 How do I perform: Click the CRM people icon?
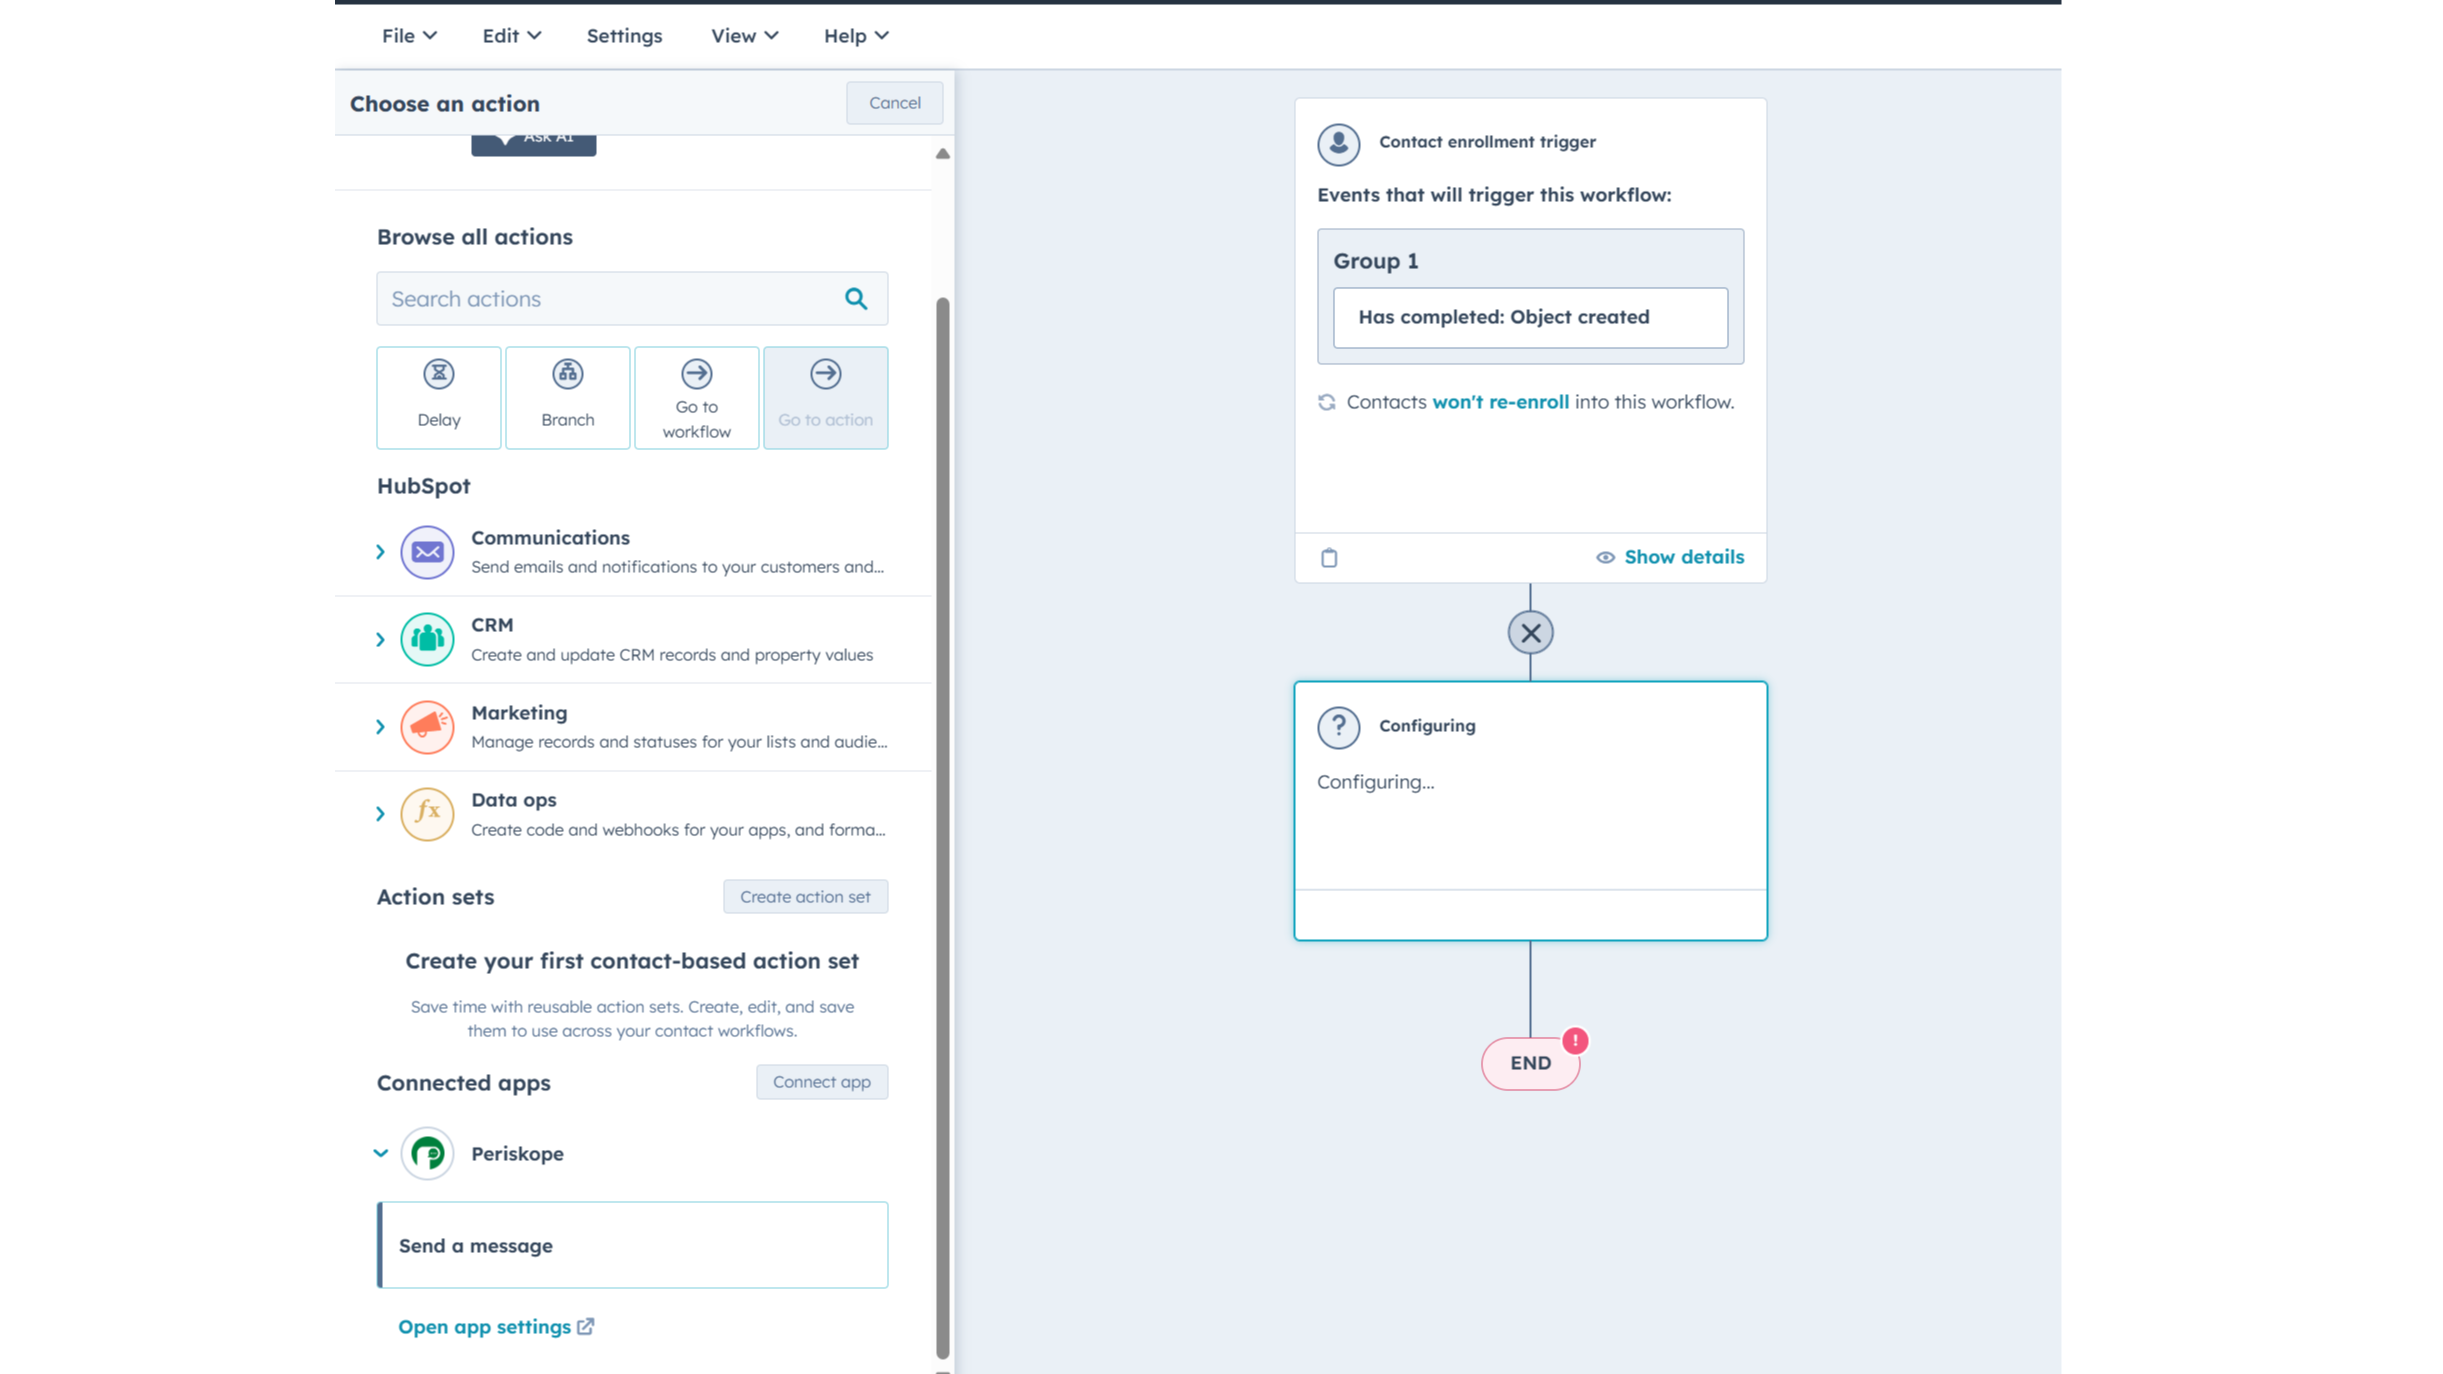point(427,639)
